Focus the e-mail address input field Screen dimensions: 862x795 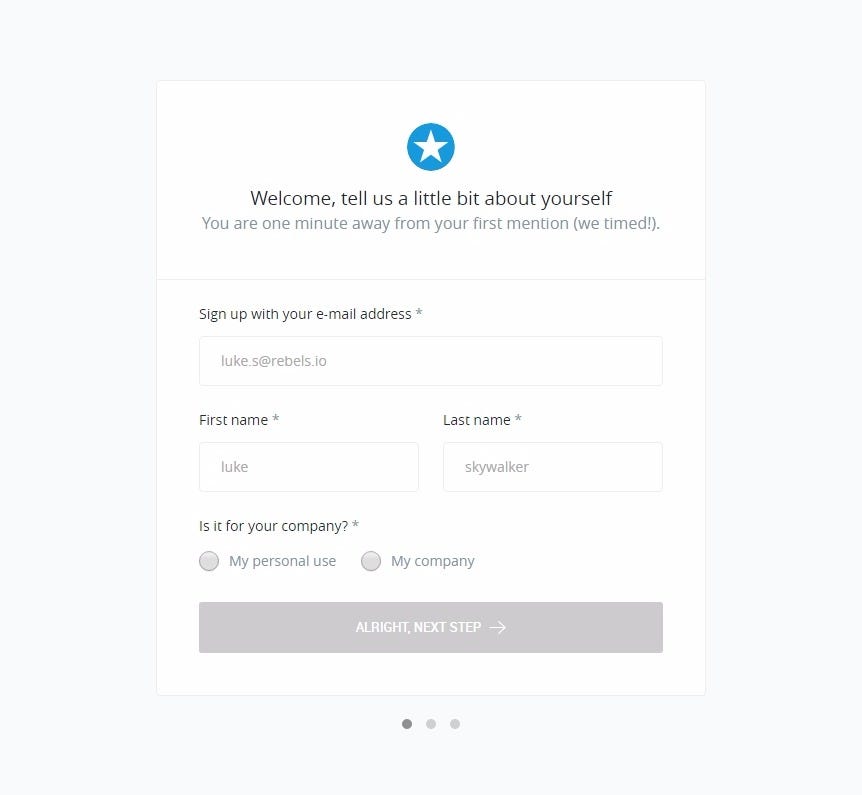[x=430, y=361]
